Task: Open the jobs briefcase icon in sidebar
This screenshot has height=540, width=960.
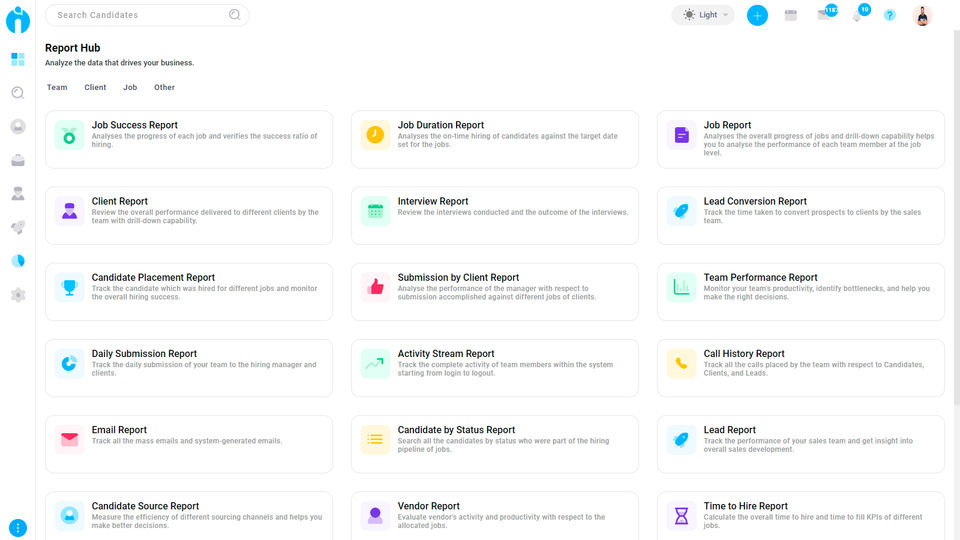Action: click(18, 160)
